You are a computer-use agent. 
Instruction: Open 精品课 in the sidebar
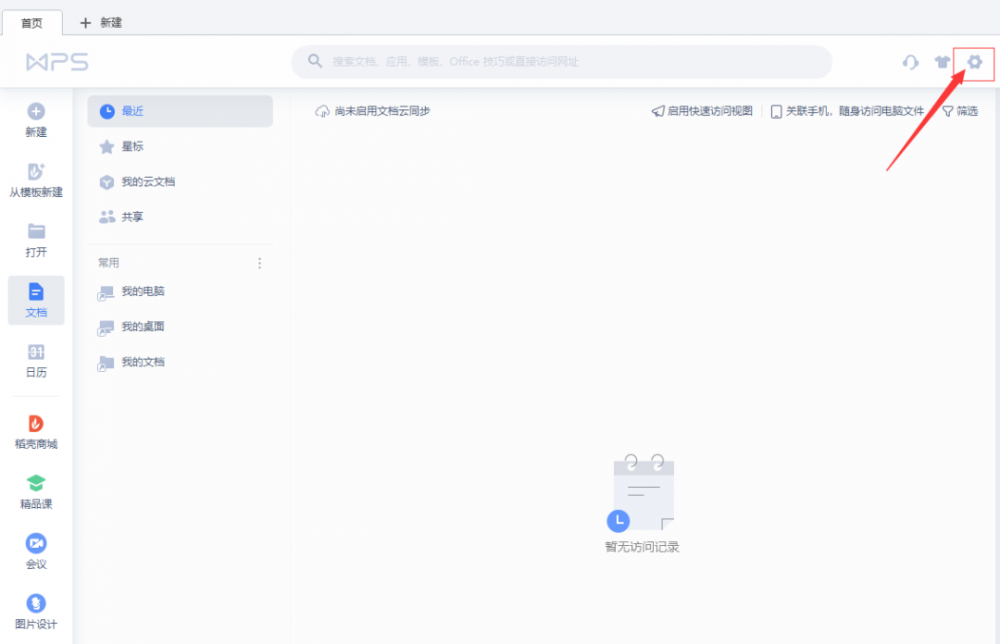36,492
